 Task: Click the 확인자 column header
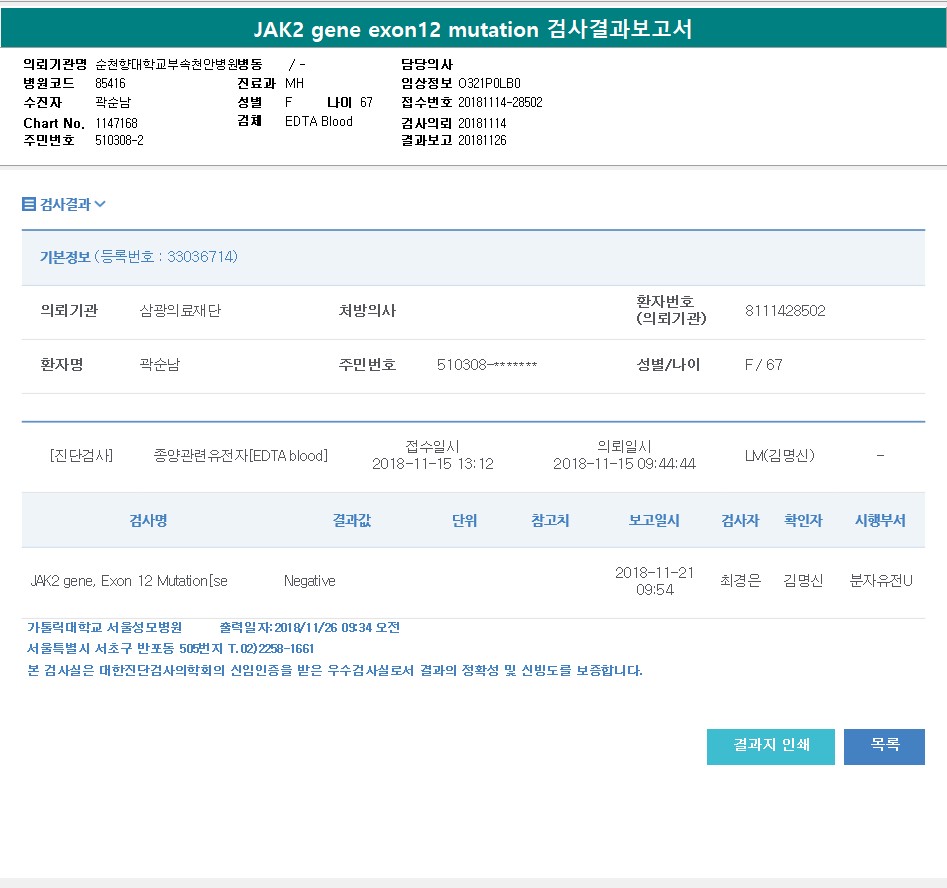pos(803,521)
